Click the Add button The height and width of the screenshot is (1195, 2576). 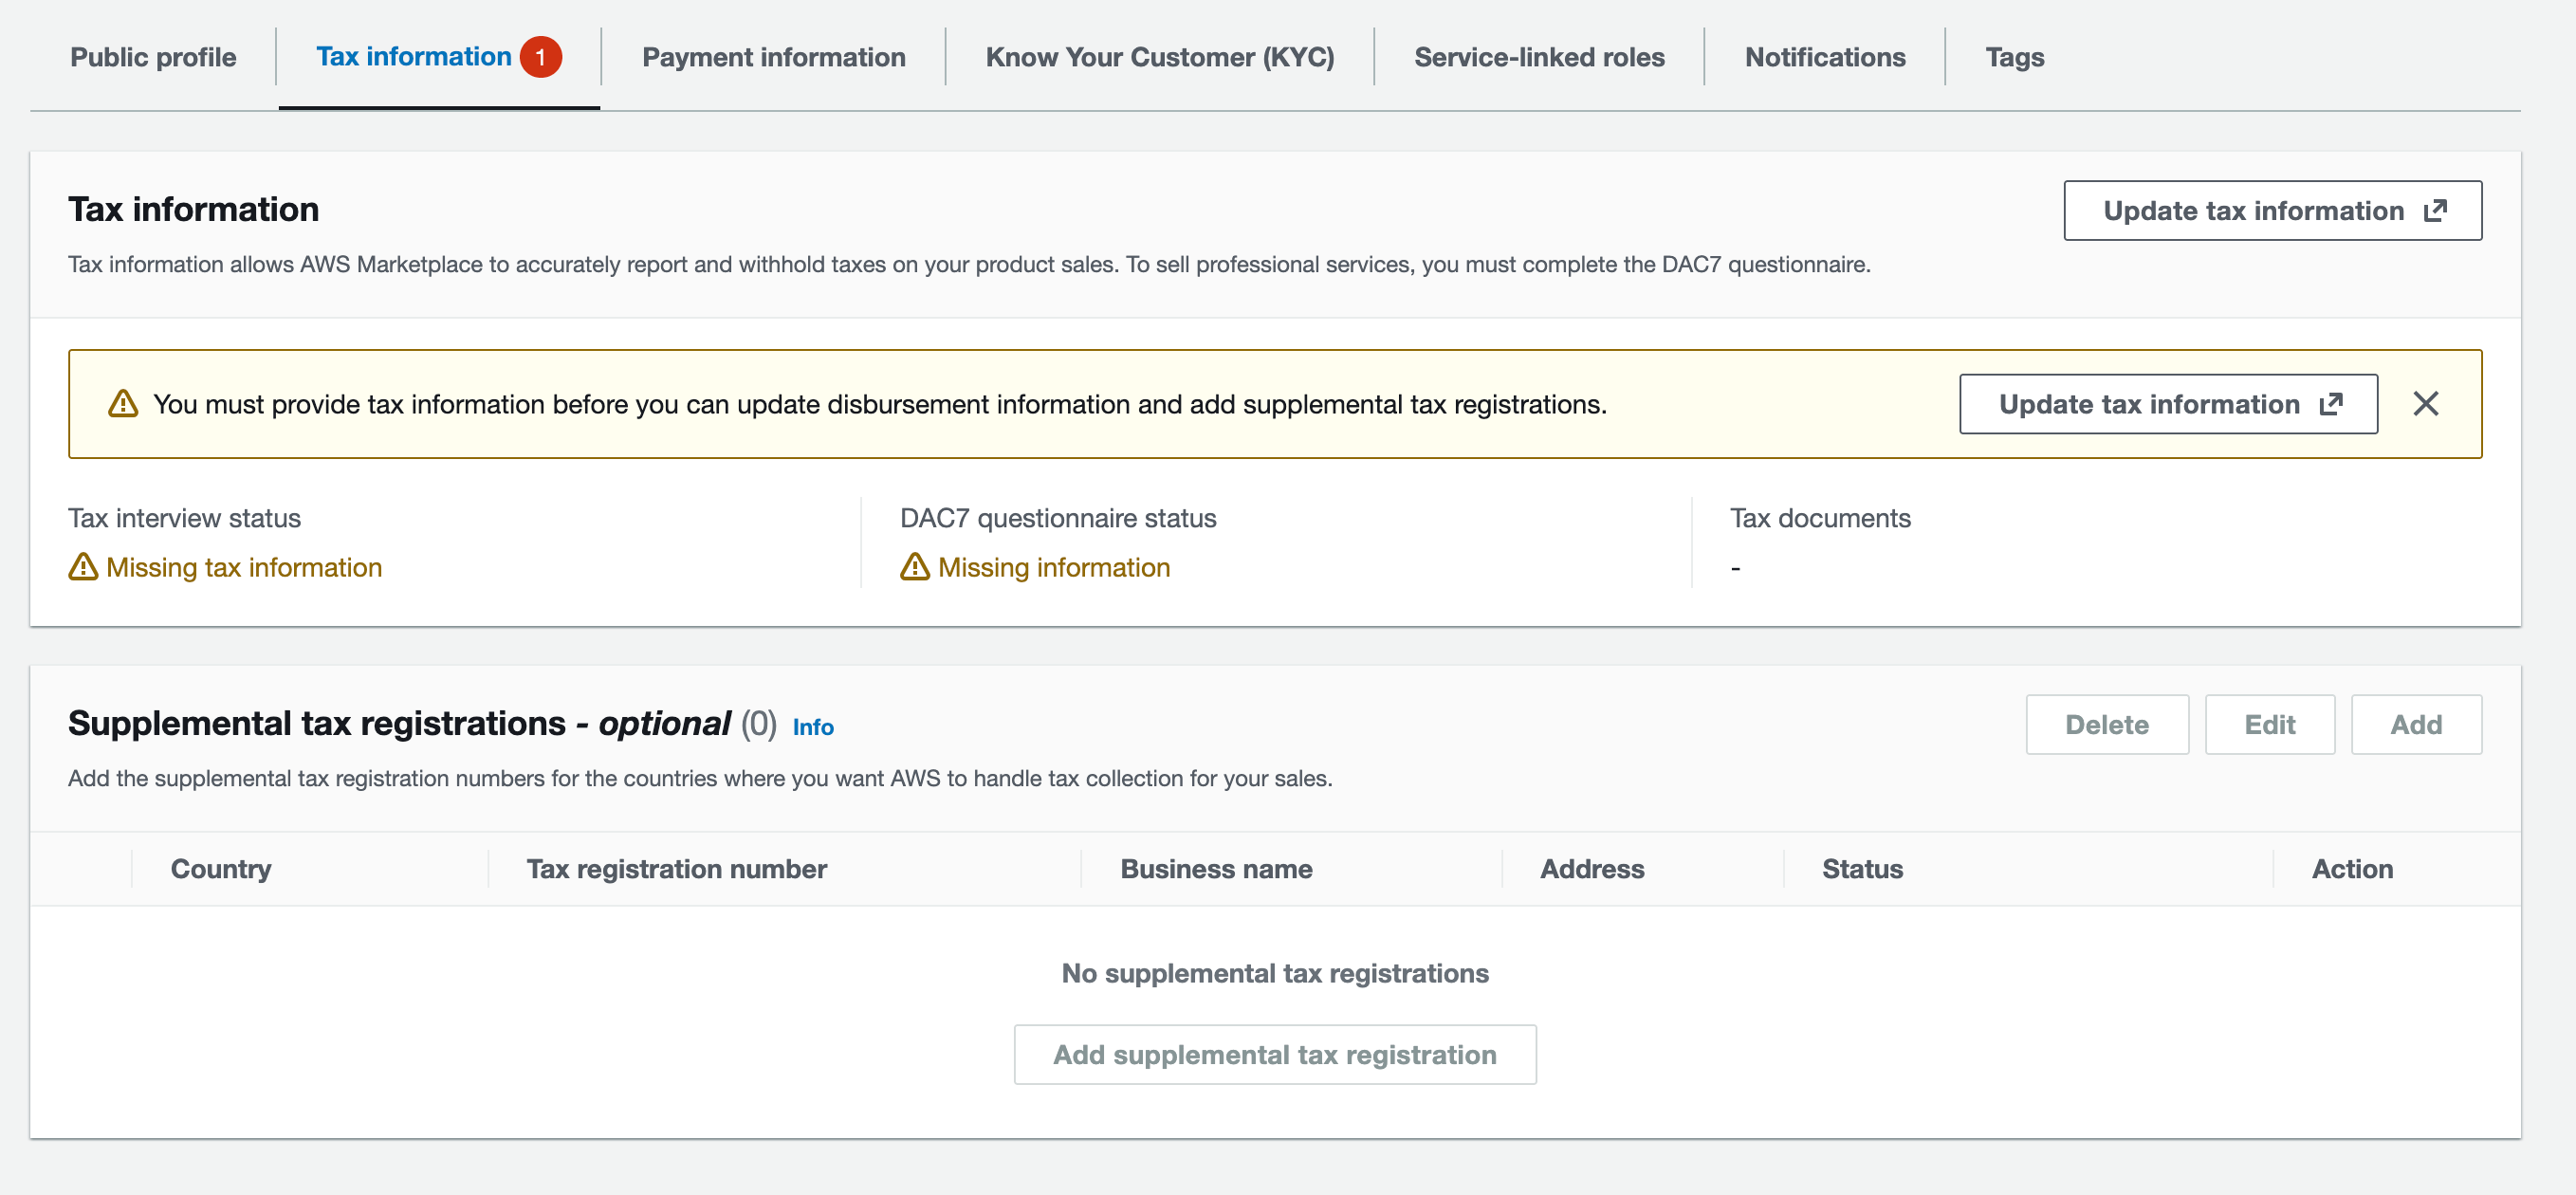tap(2415, 724)
